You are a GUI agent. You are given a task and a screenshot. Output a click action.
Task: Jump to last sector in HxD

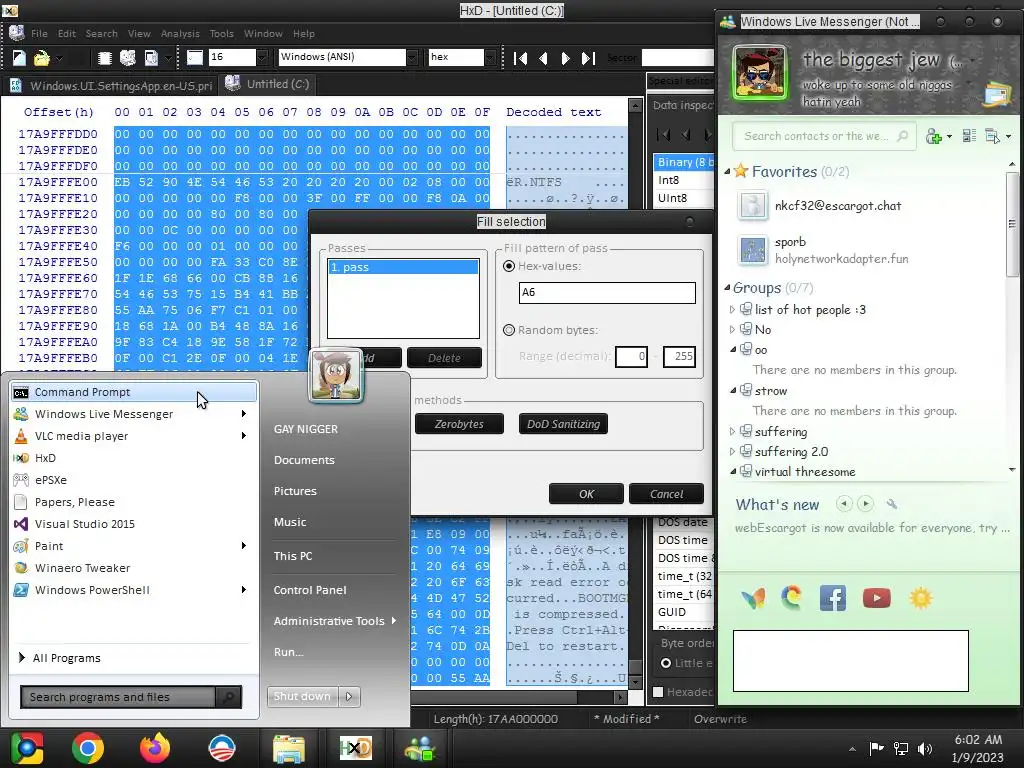(x=588, y=58)
